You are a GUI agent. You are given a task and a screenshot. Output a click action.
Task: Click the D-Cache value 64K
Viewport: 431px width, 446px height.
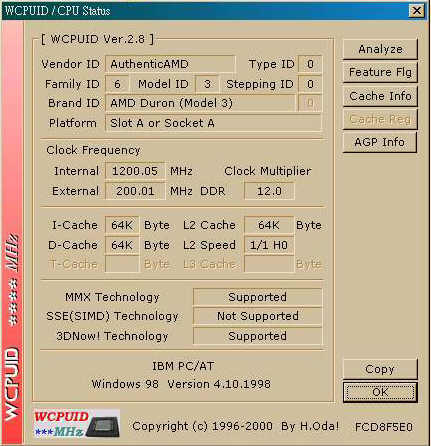coord(122,245)
